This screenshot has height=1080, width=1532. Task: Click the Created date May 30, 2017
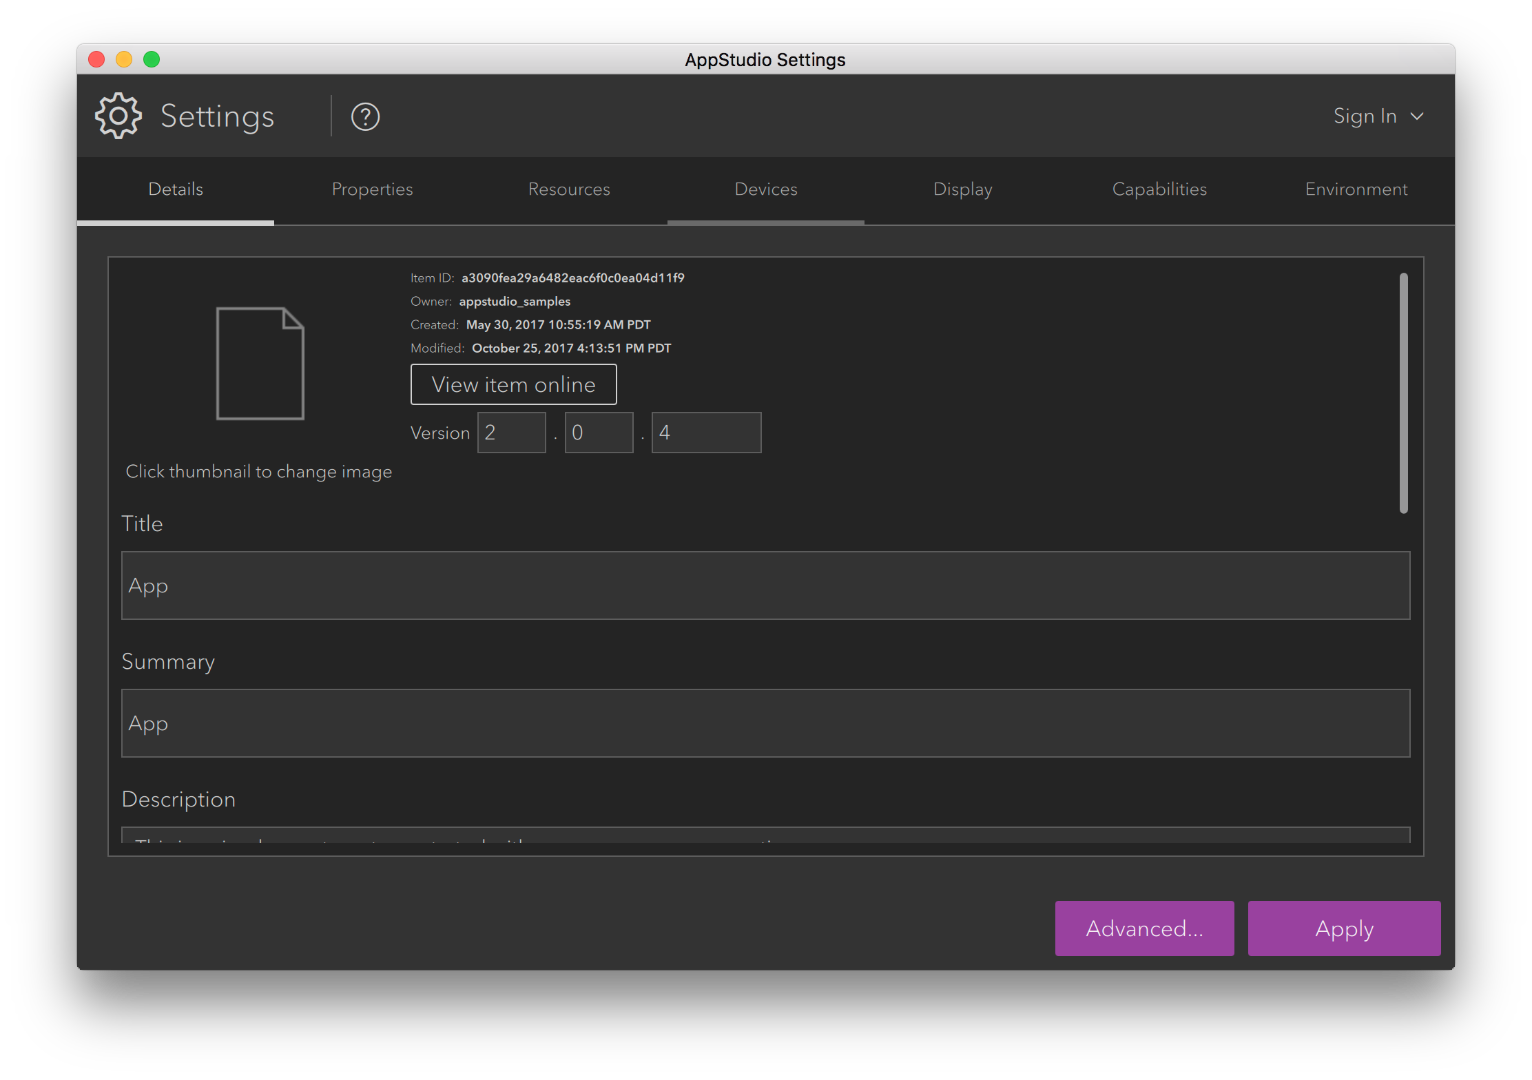click(558, 325)
